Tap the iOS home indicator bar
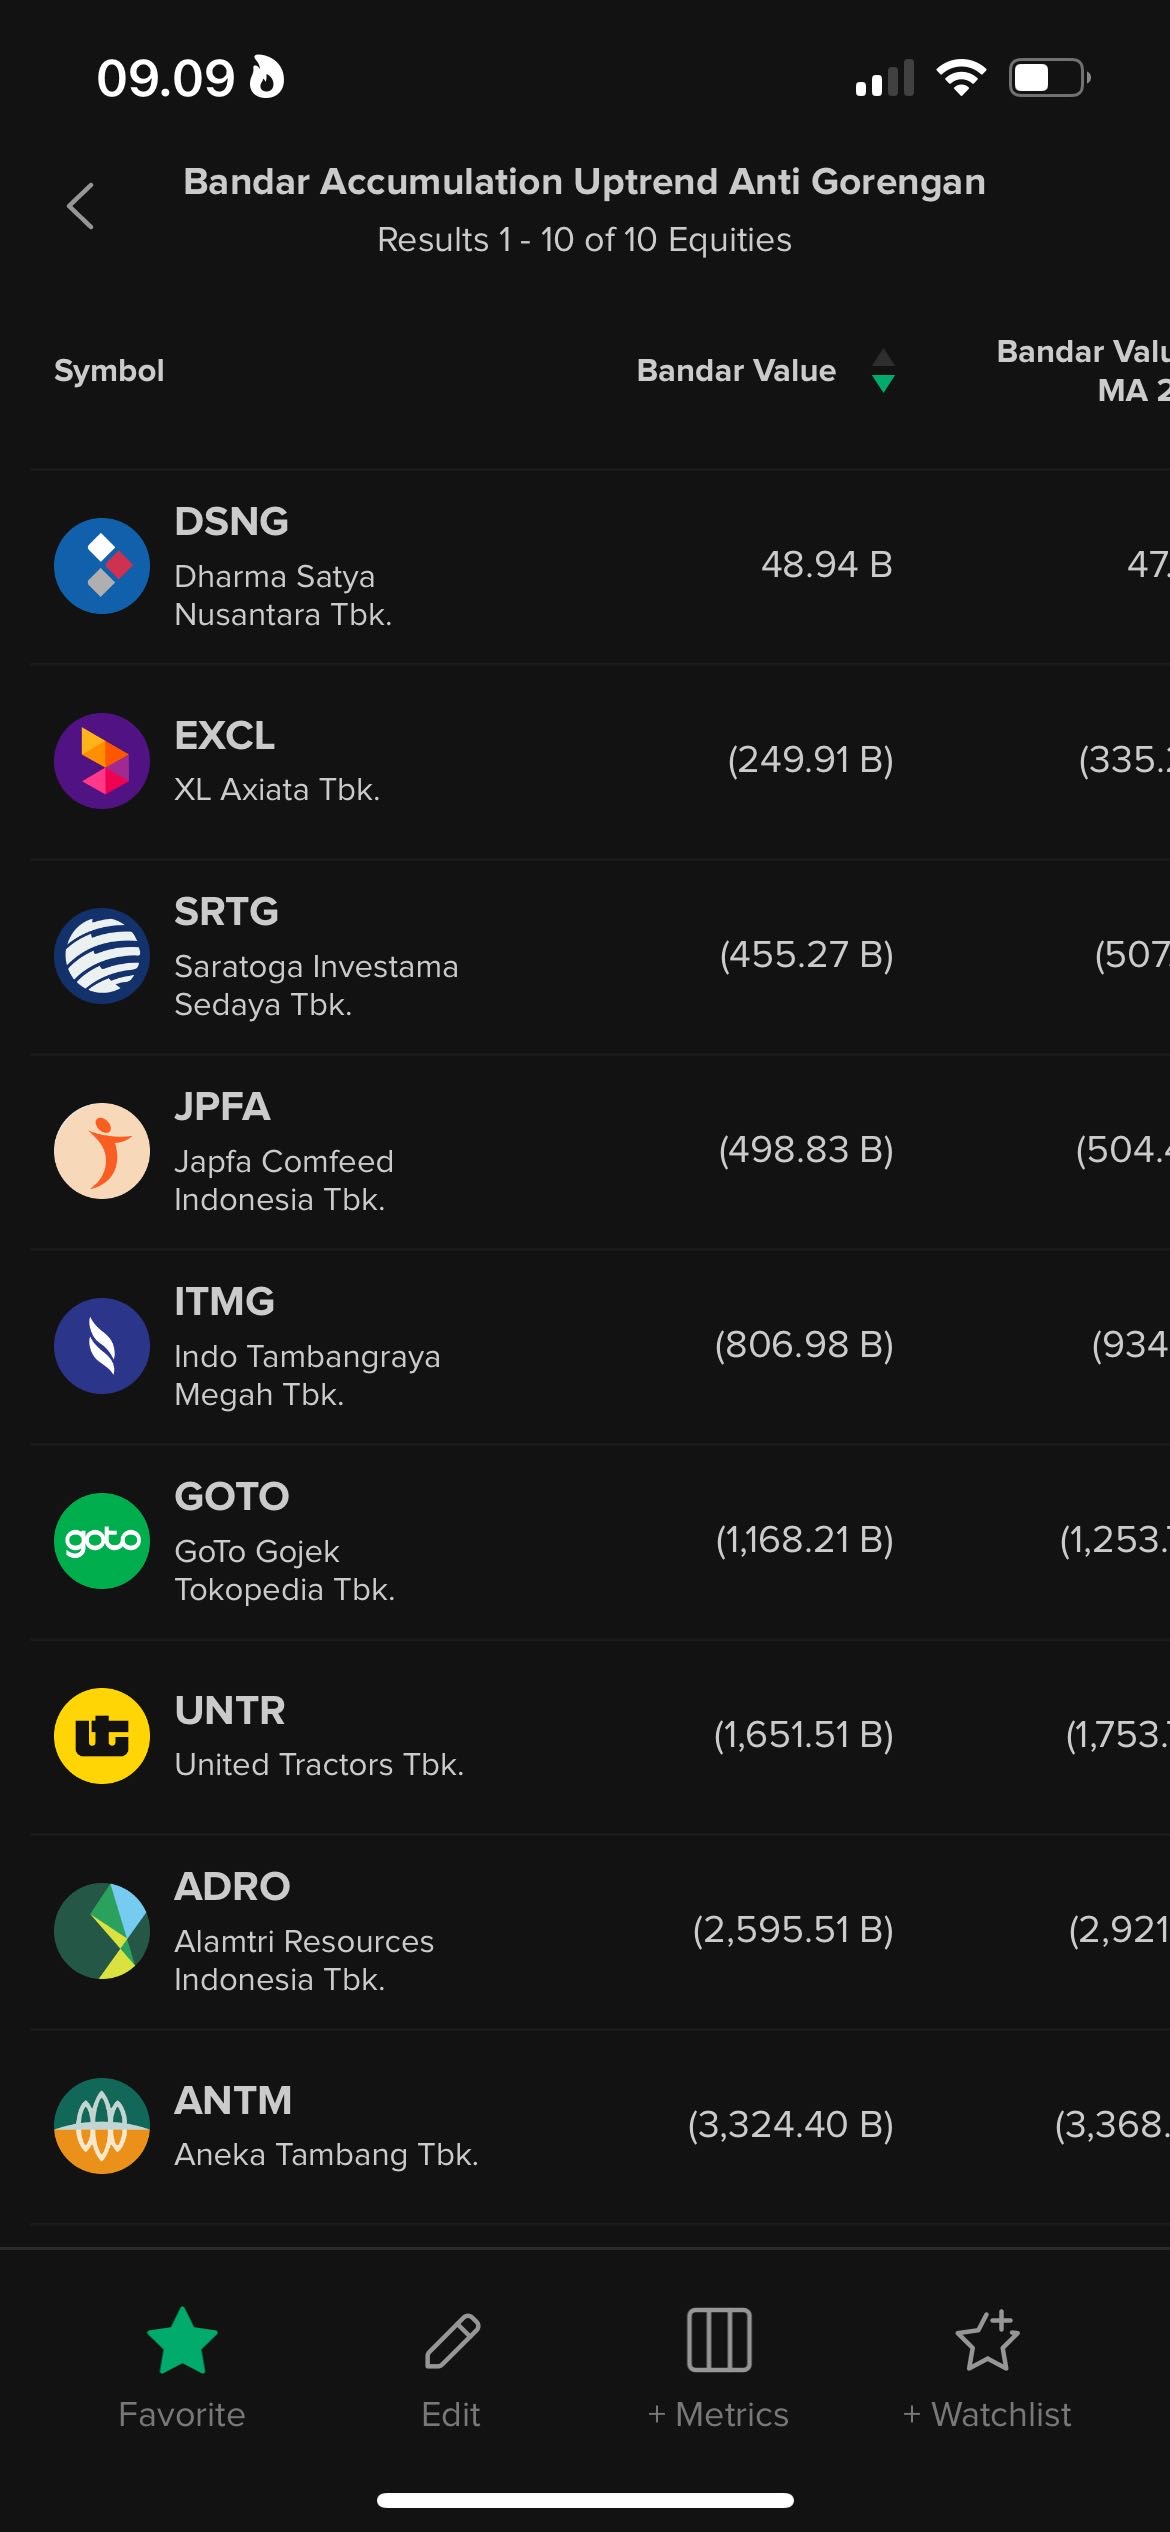Screen dimensions: 1170x2532 click(585, 2500)
